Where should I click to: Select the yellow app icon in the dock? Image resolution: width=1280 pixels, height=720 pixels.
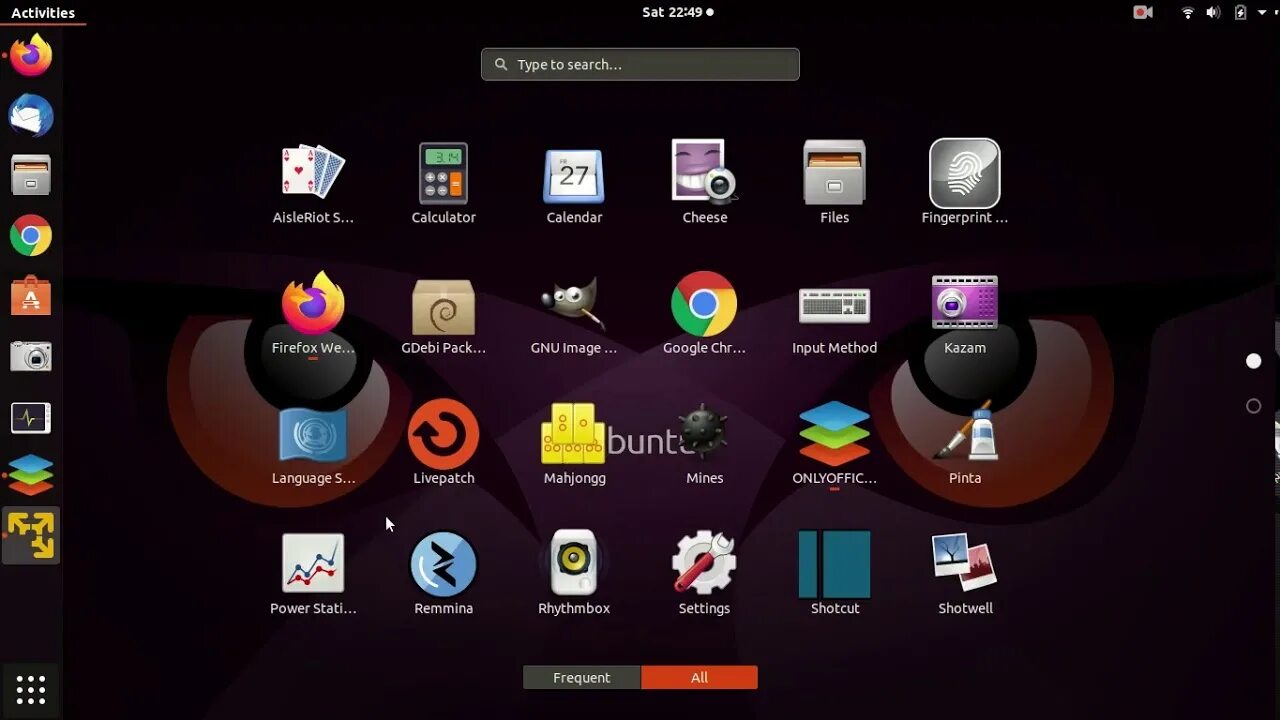31,535
